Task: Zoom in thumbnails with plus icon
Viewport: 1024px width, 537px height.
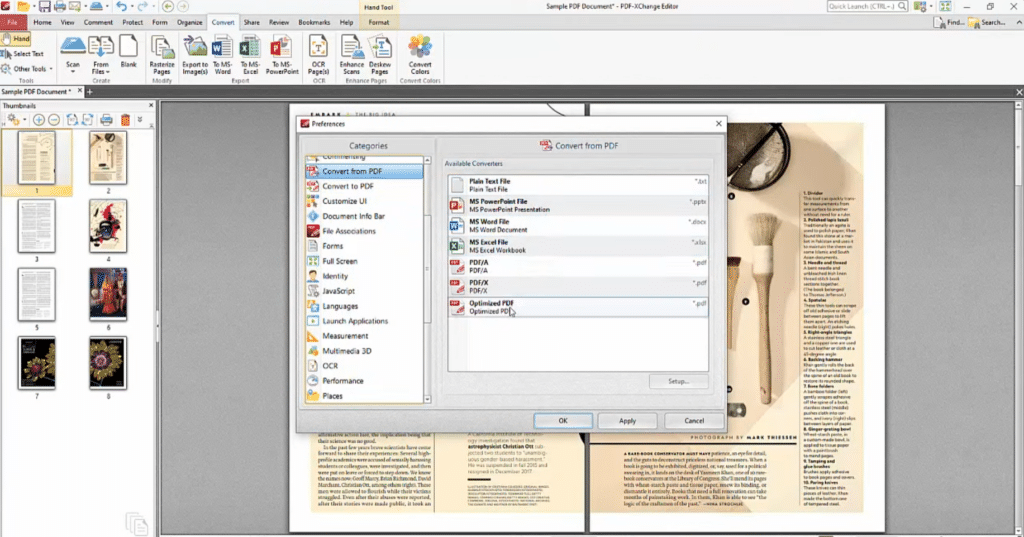Action: pos(39,120)
